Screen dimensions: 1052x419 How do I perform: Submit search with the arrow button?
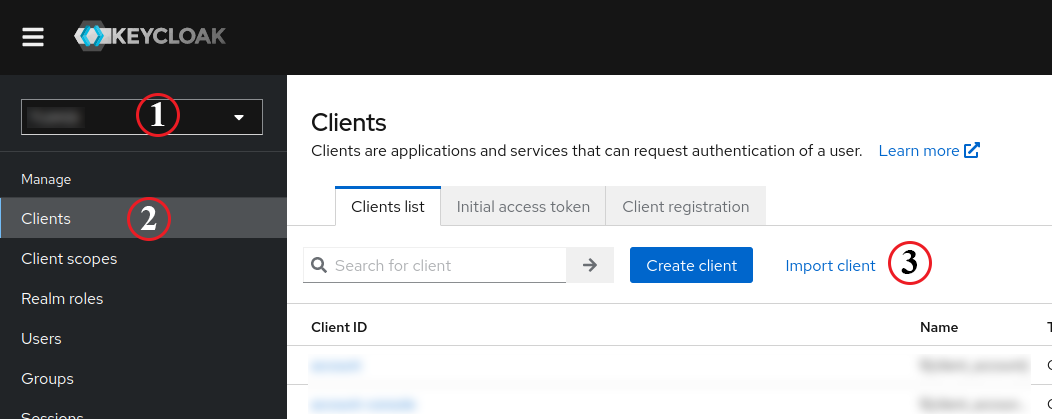(590, 265)
